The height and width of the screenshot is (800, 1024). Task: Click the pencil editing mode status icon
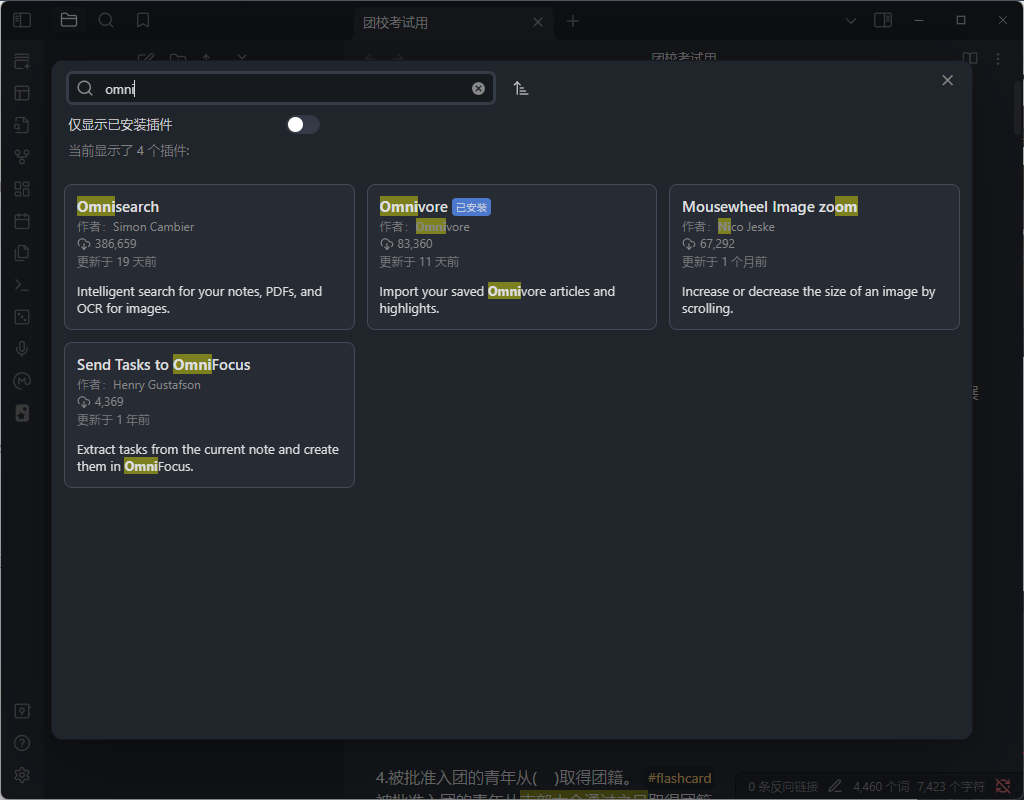coord(835,786)
